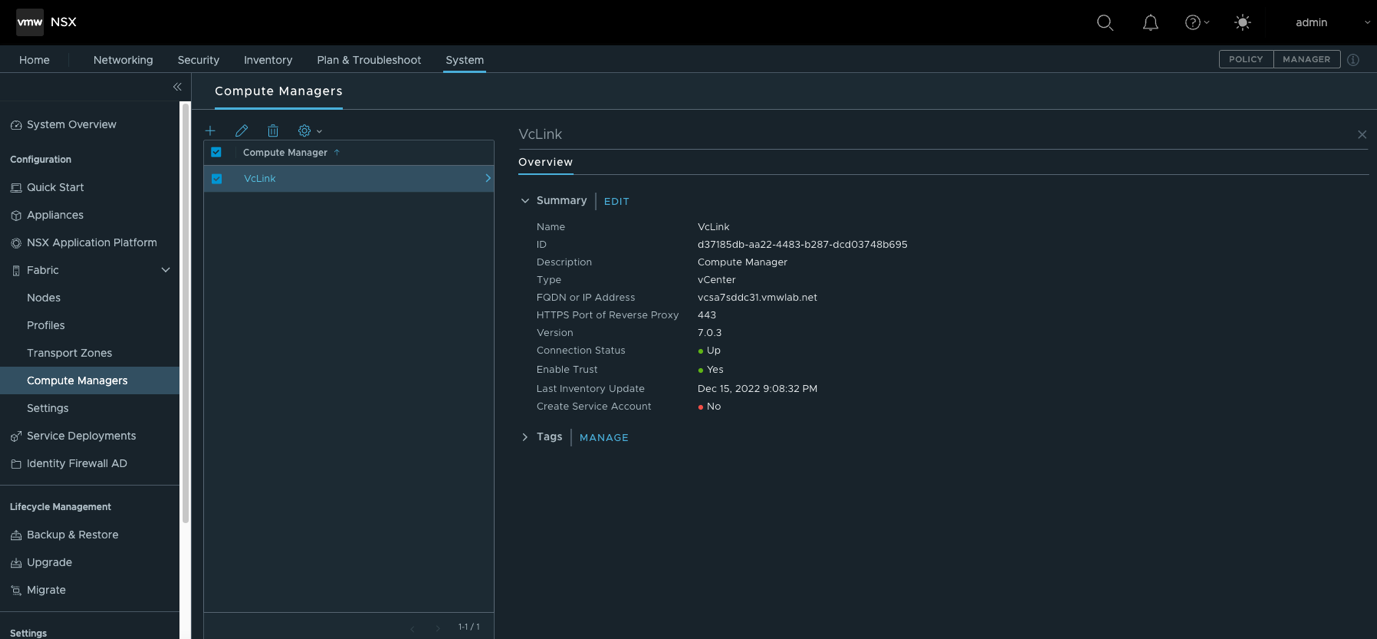Click the sidebar vertical scrollbar

[185, 314]
